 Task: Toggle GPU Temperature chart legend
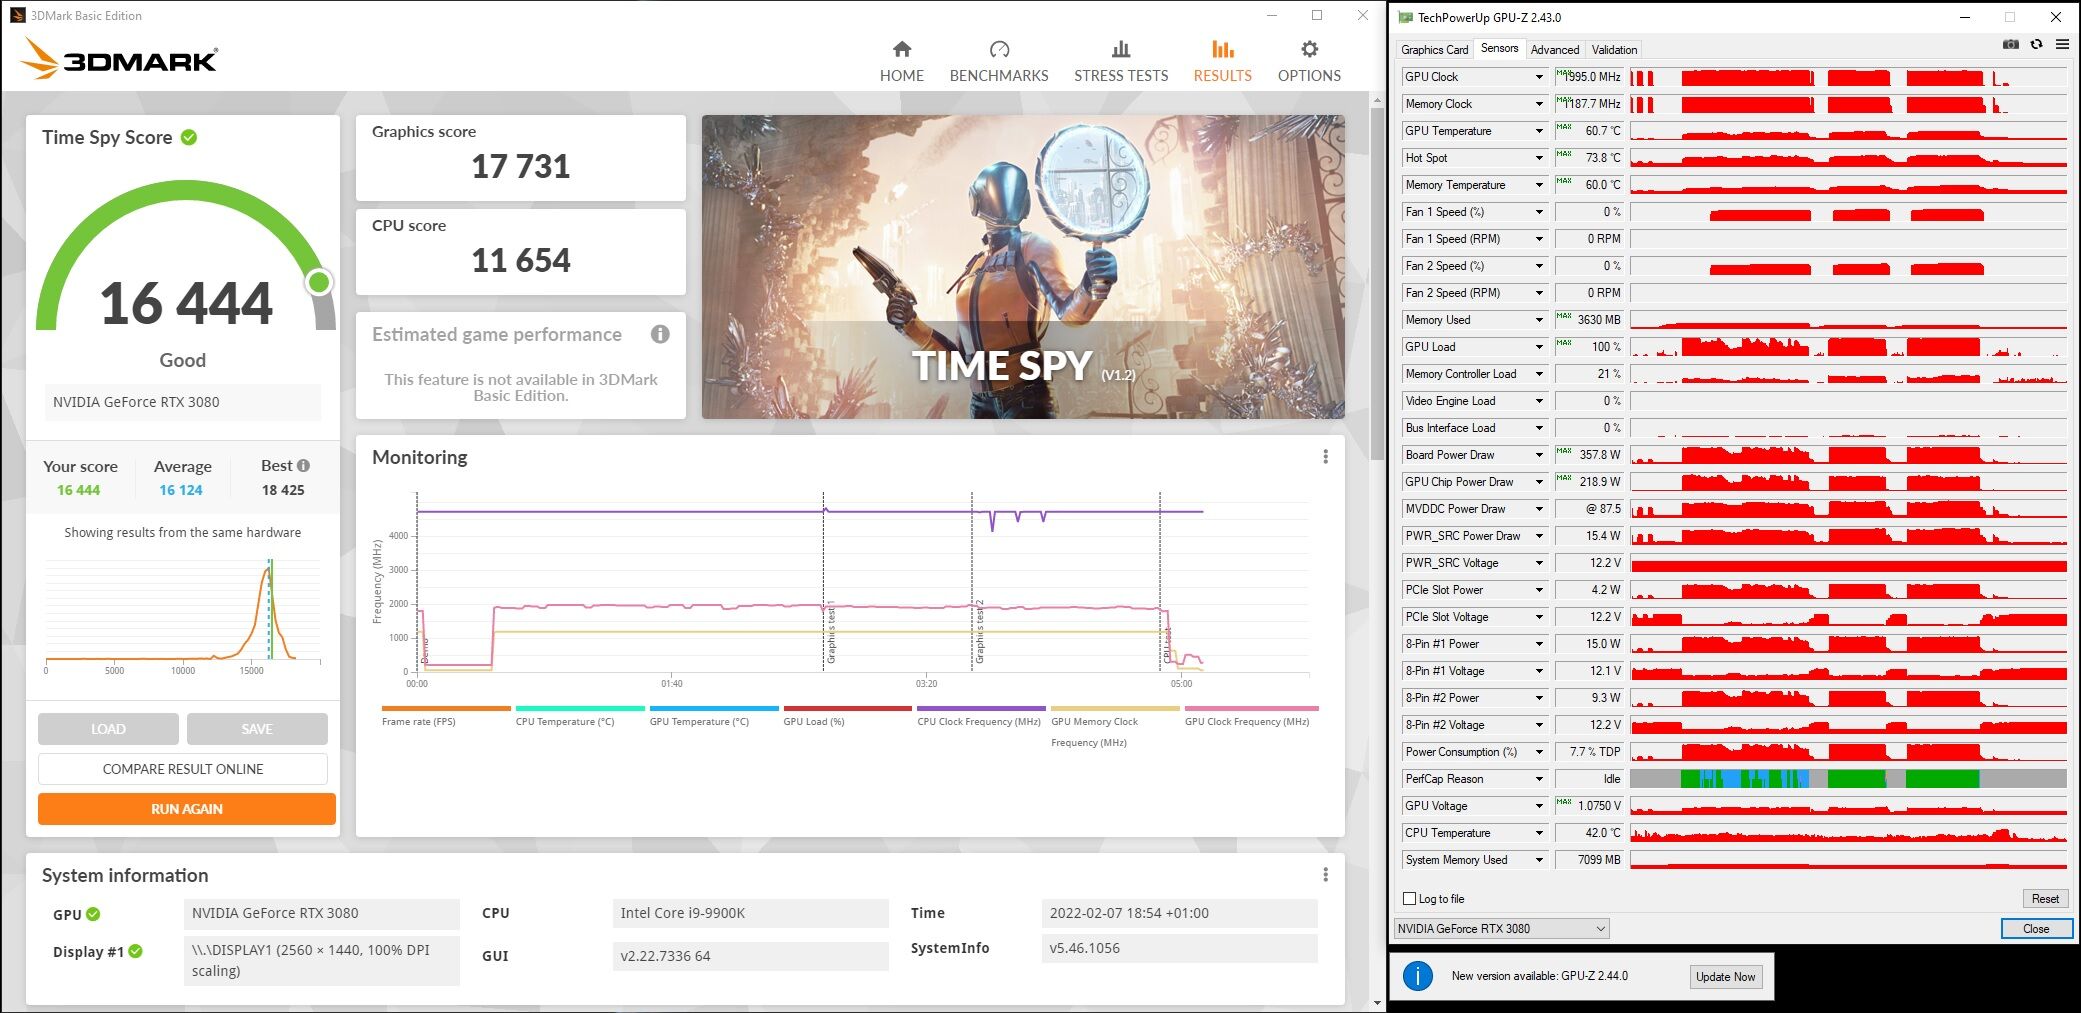[x=699, y=721]
